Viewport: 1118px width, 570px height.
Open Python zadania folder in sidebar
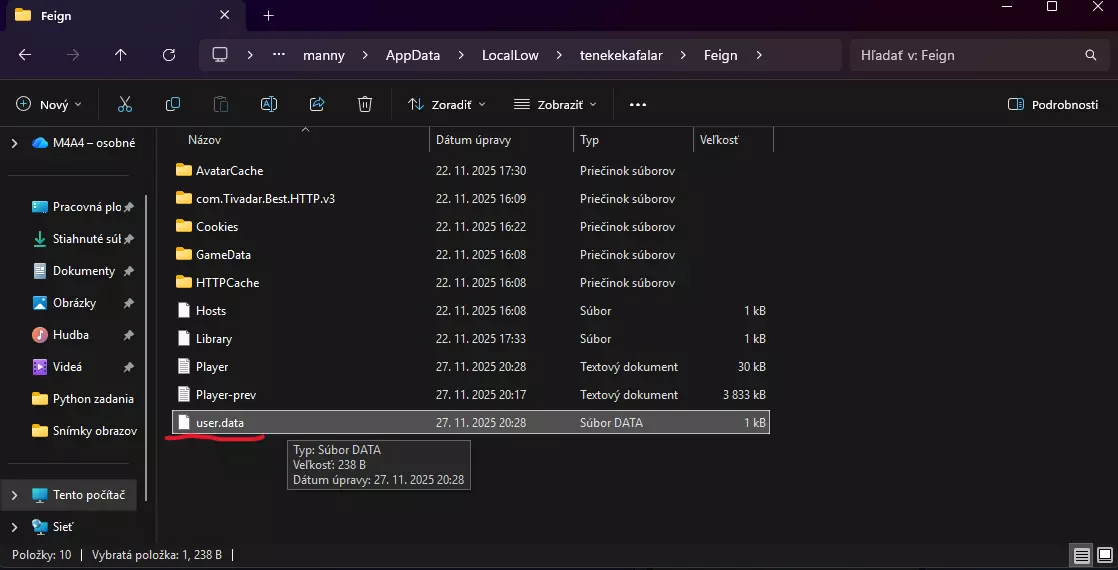click(x=83, y=399)
